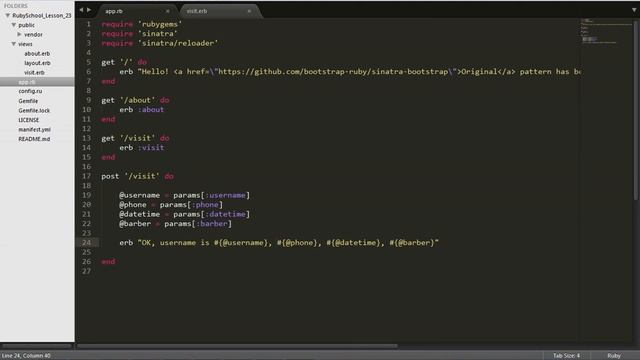Click require 'sinatra' on line 2

[x=140, y=33]
